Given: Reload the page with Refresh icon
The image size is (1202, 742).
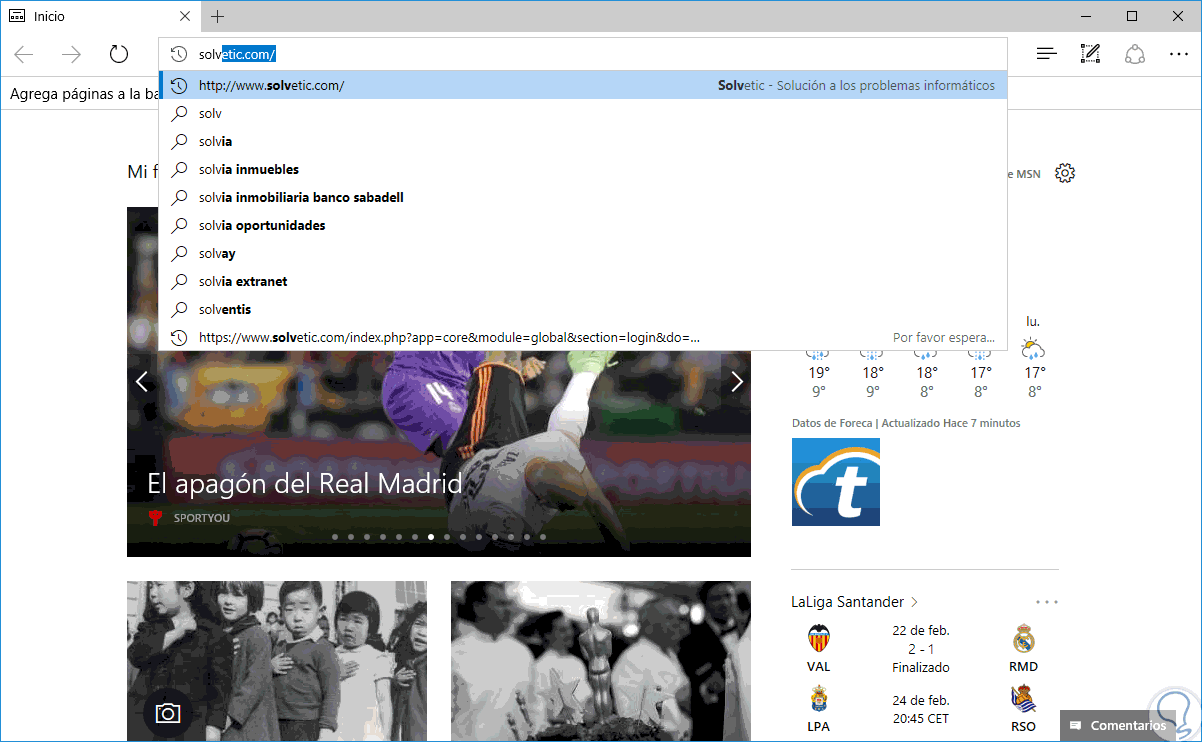Looking at the screenshot, I should tap(119, 54).
